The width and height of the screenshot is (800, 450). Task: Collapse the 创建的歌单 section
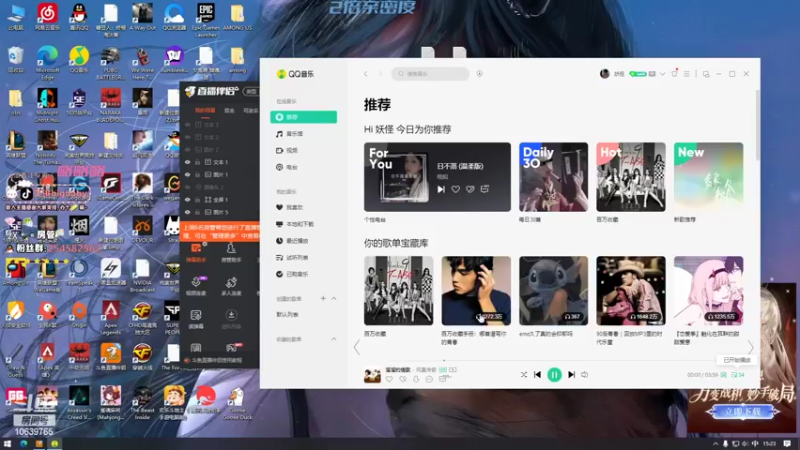tap(334, 298)
